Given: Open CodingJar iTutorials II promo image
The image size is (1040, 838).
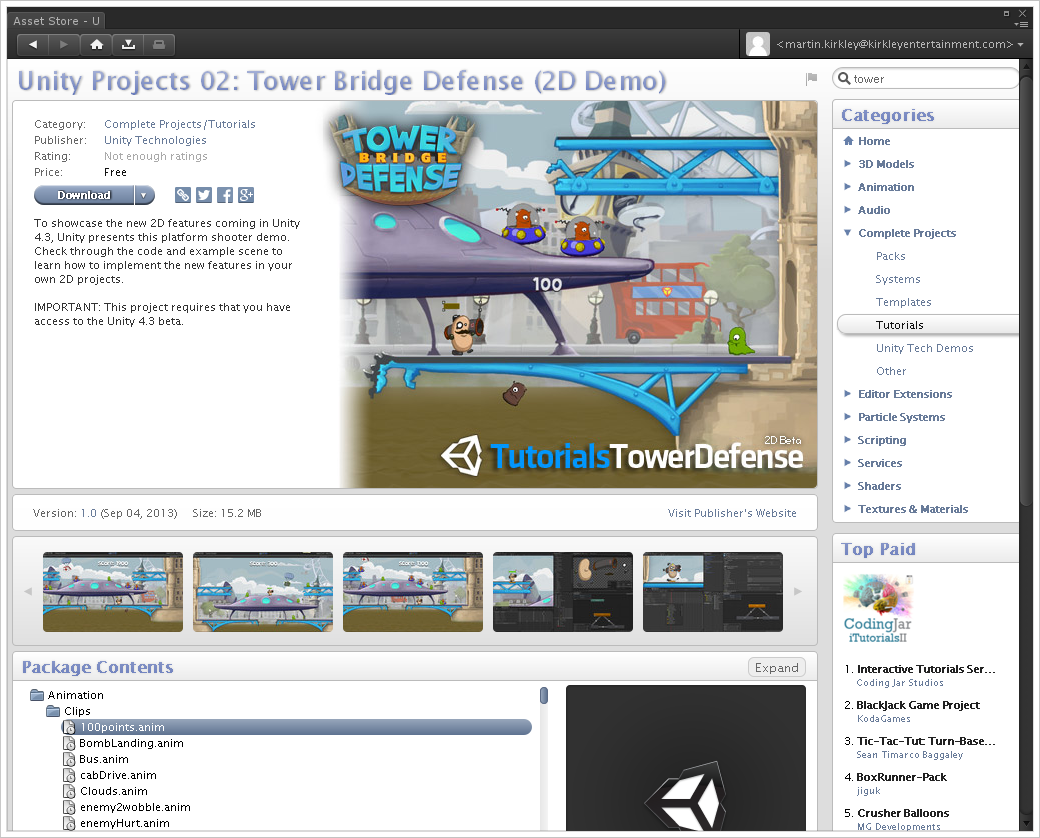Looking at the screenshot, I should tap(878, 608).
